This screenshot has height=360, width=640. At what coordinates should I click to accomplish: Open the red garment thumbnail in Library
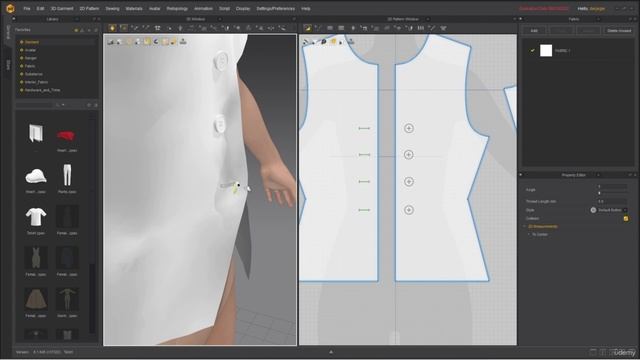tap(66, 136)
